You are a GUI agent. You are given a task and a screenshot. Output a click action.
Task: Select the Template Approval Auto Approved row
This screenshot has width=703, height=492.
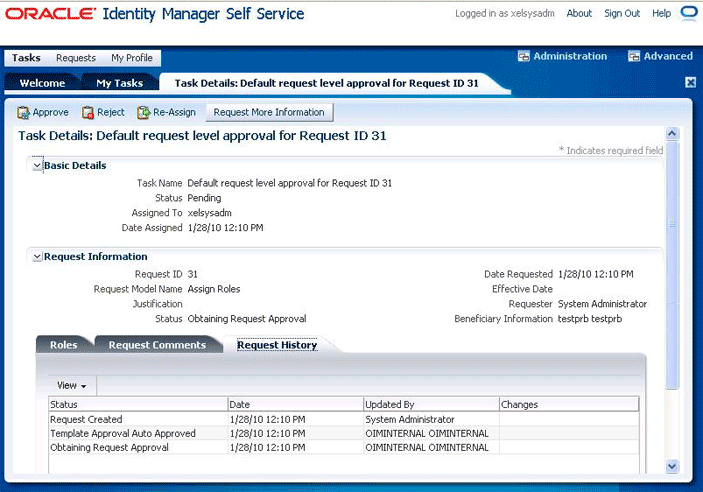coord(344,433)
